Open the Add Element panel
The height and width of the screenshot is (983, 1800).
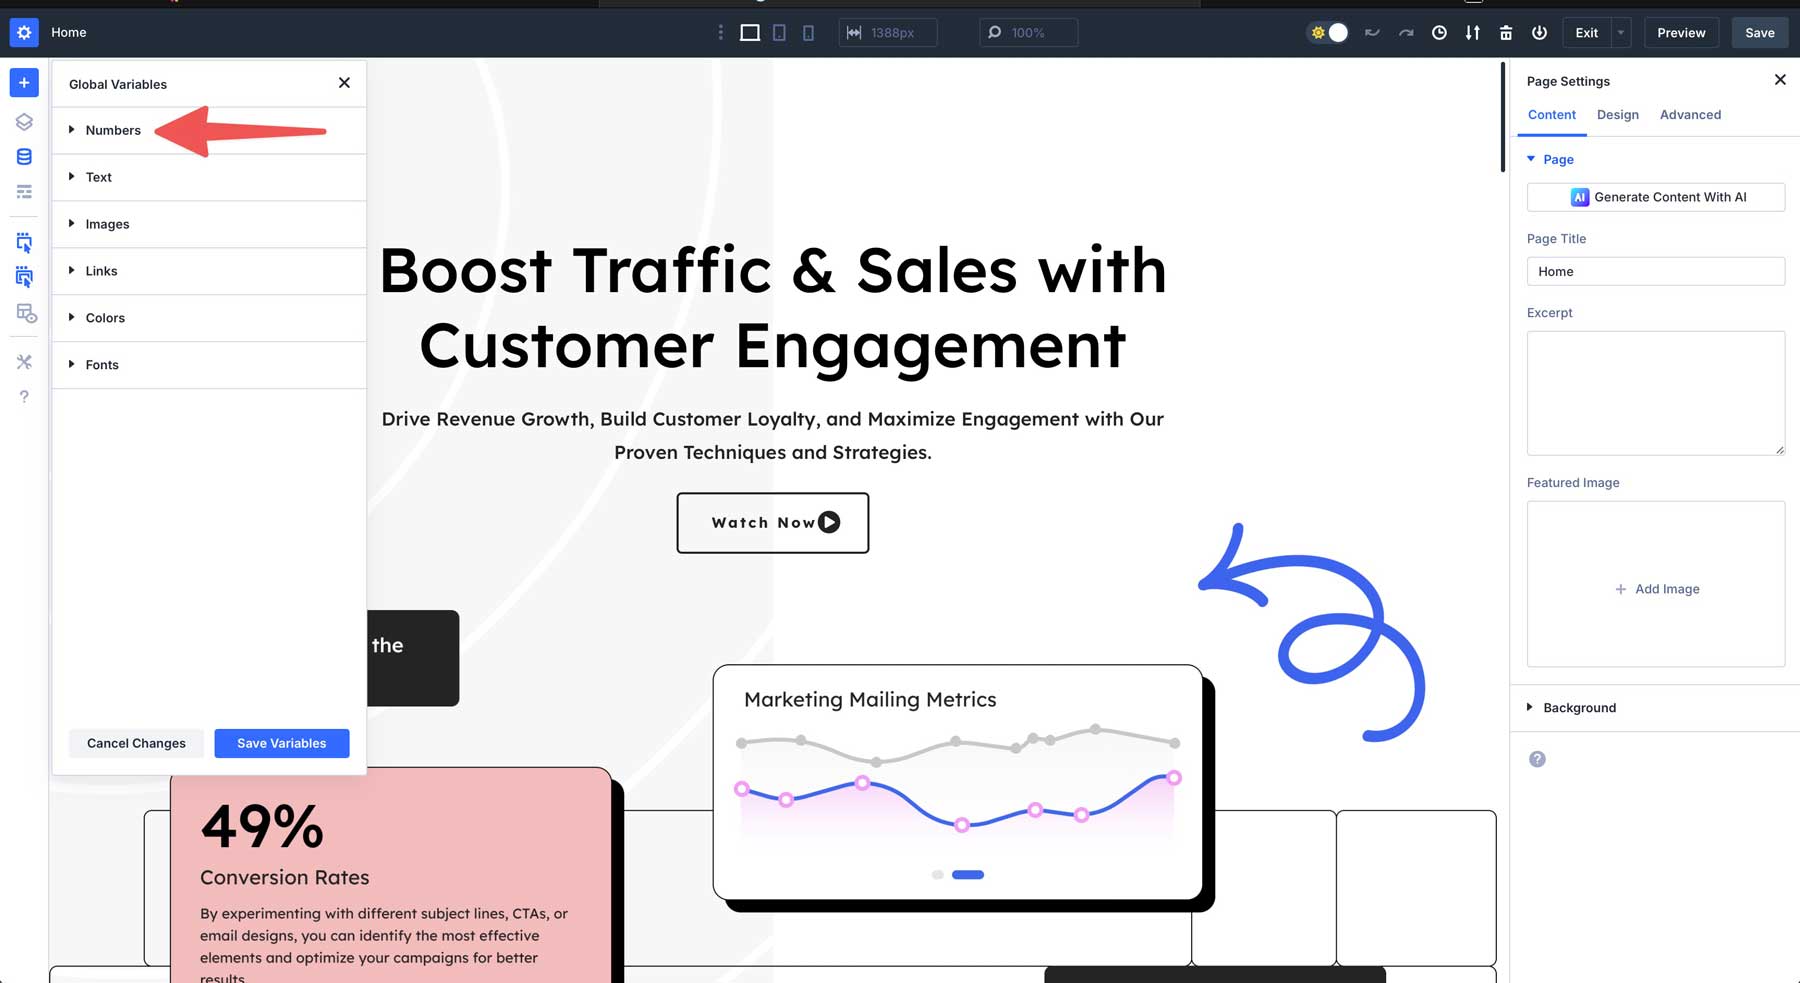coord(24,82)
